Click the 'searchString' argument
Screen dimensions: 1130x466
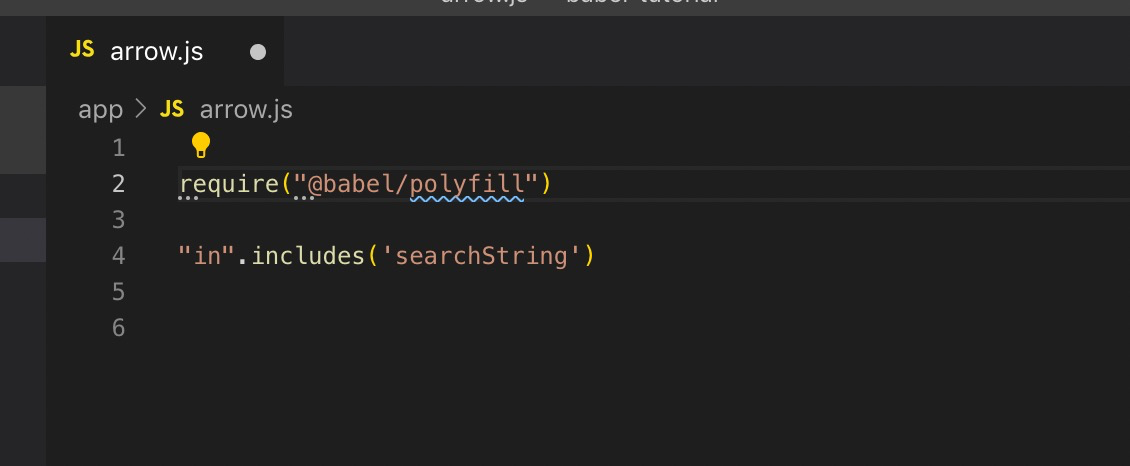tap(482, 256)
